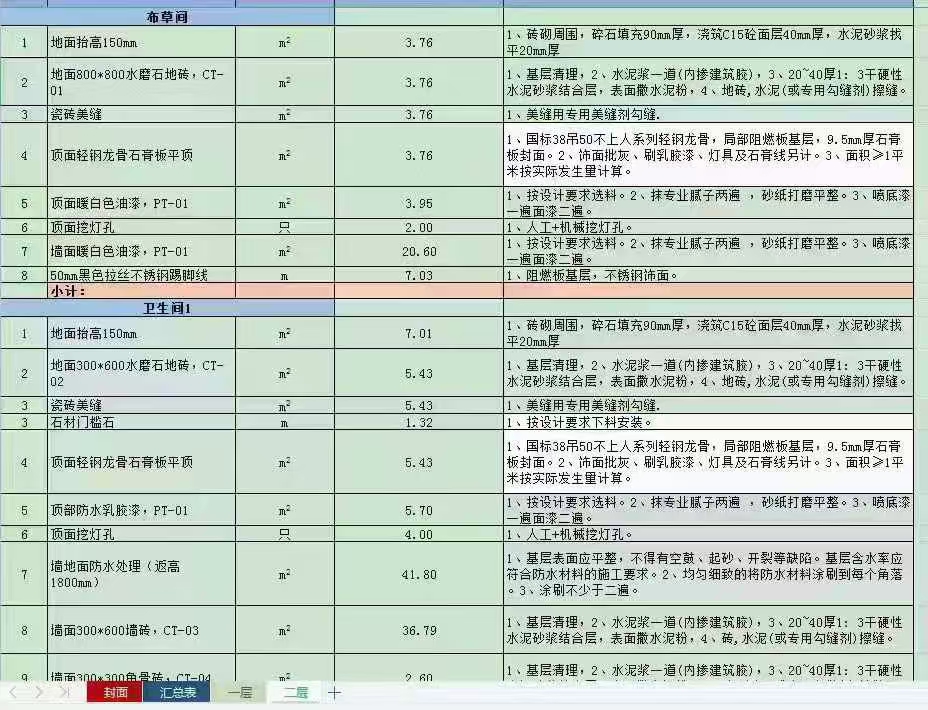
Task: Select the 布草间 section header cell
Action: [167, 18]
